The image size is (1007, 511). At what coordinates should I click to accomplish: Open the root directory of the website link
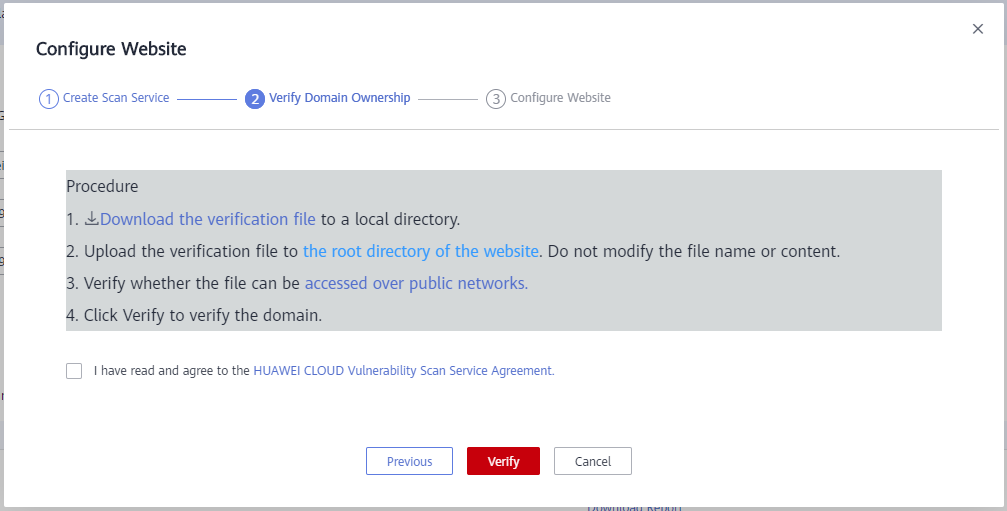421,252
